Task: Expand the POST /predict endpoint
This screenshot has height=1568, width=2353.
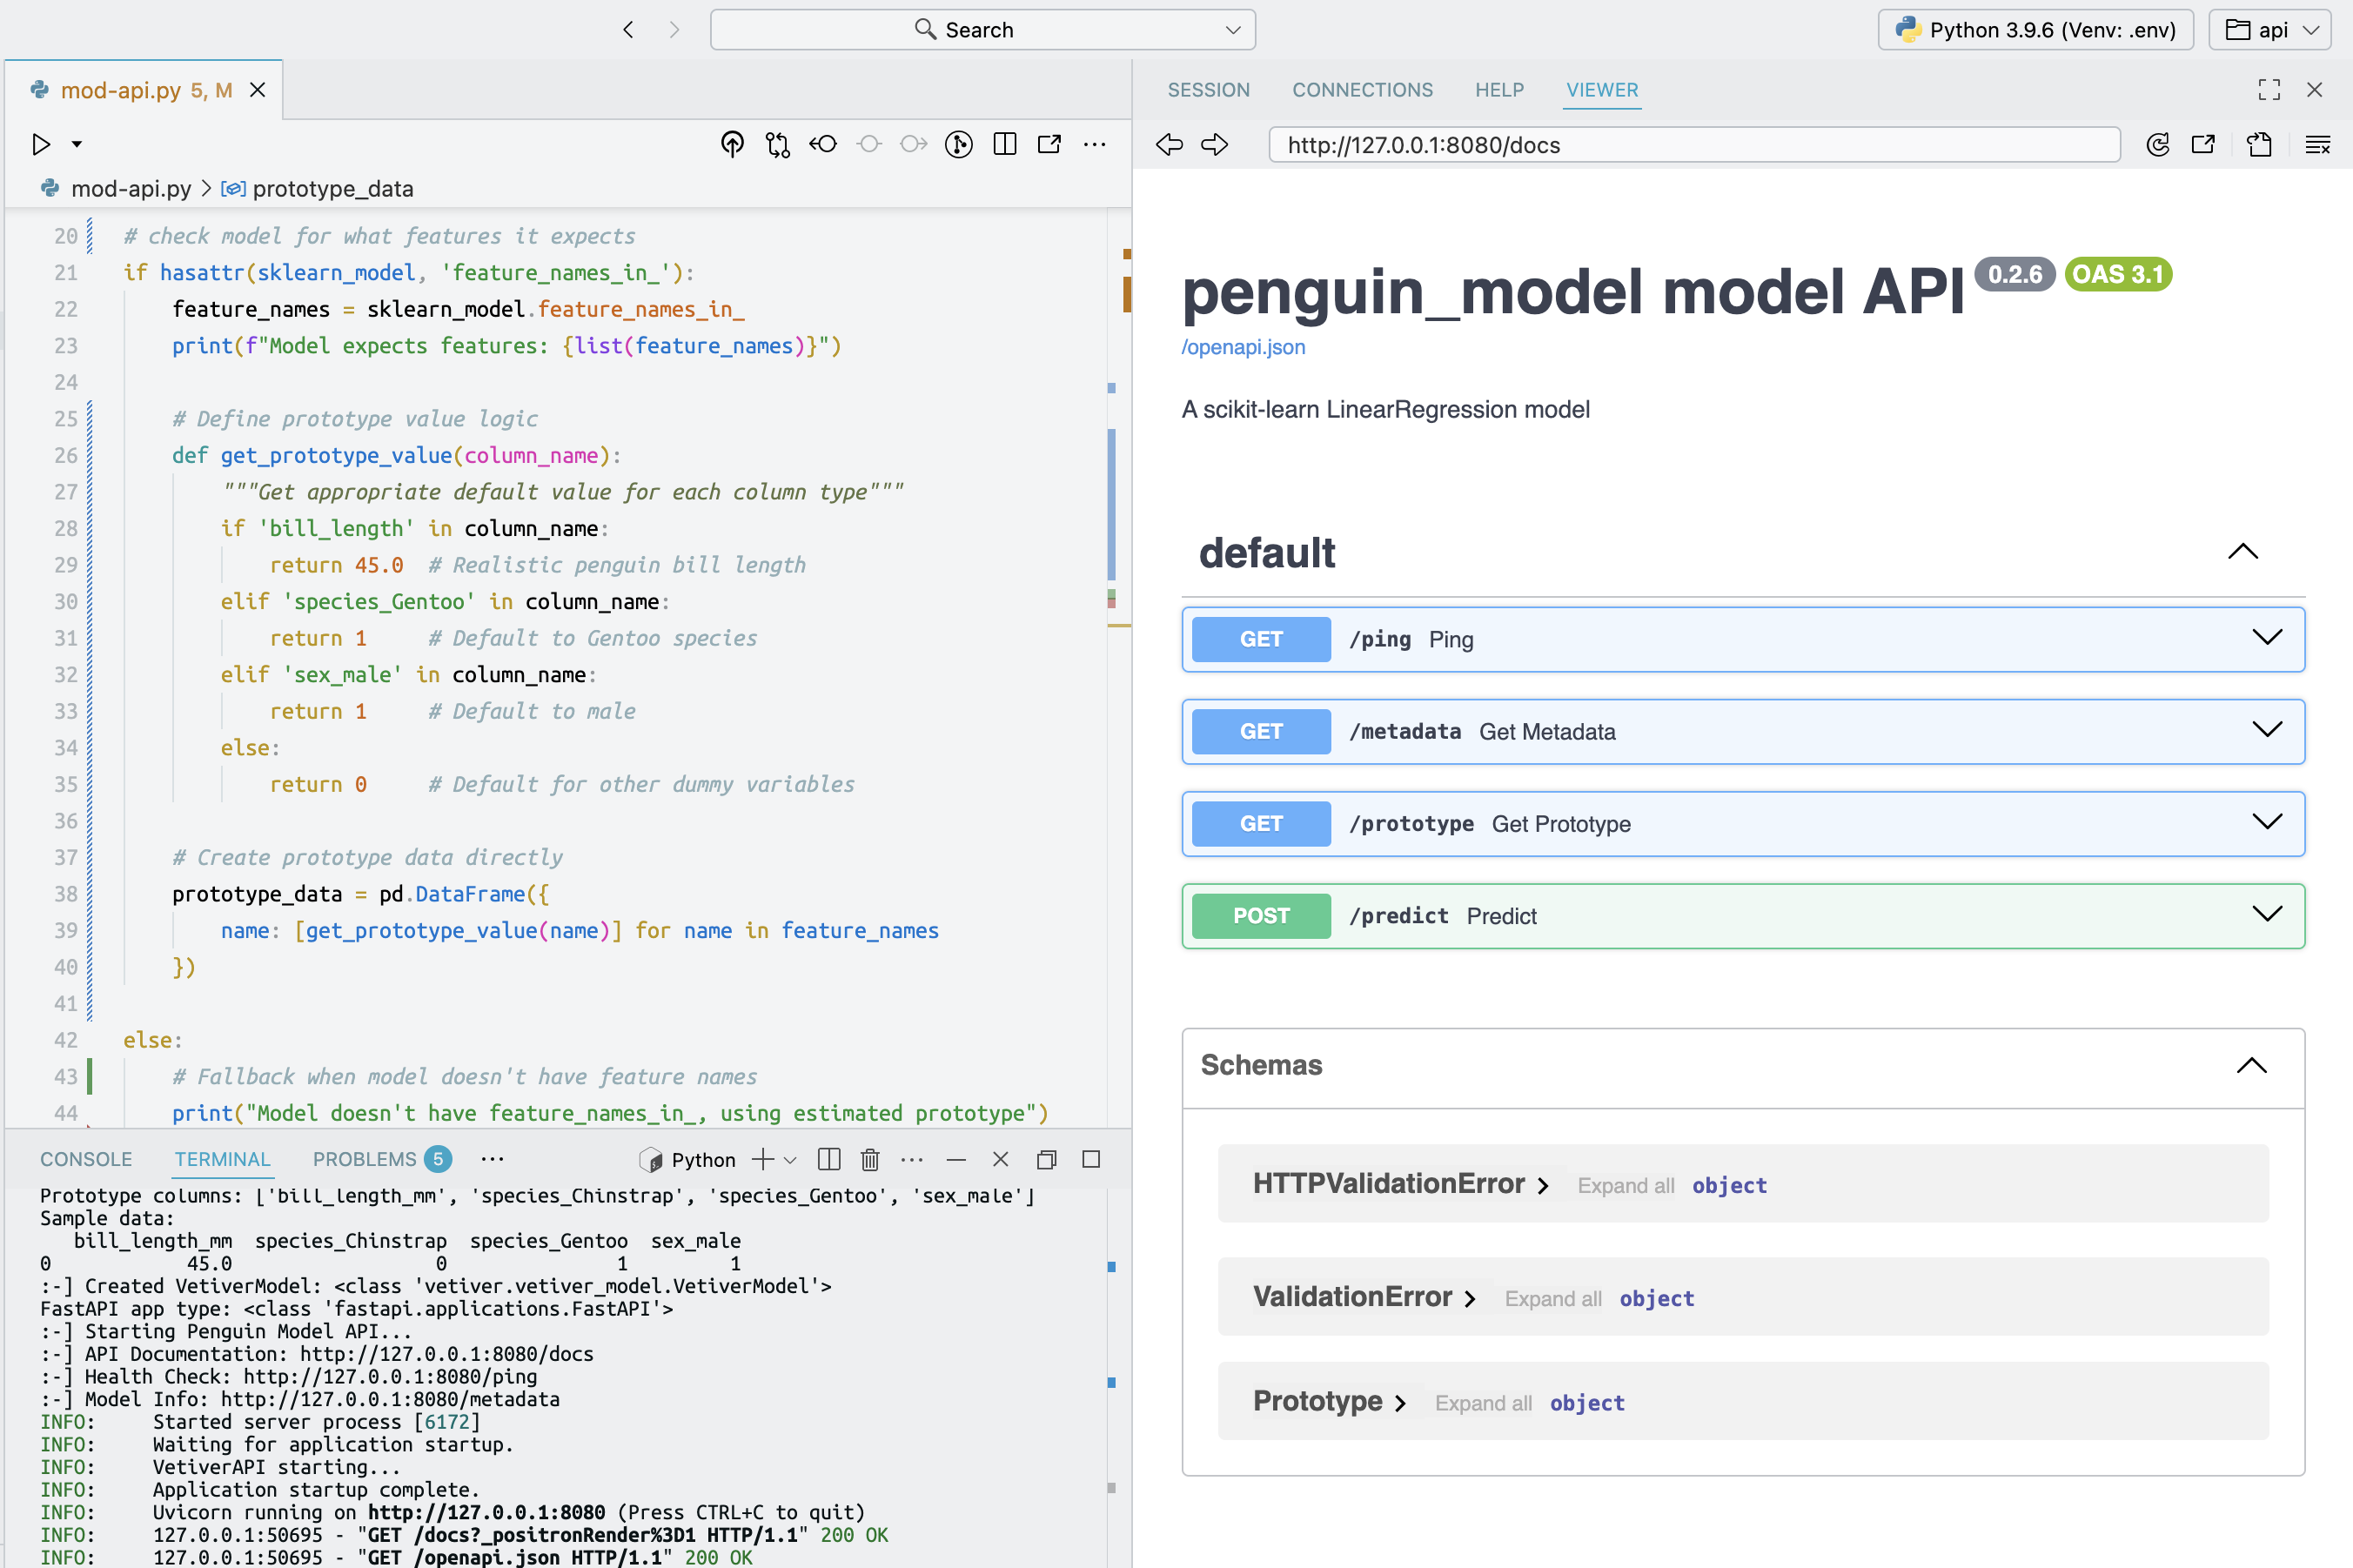Action: pyautogui.click(x=2266, y=915)
